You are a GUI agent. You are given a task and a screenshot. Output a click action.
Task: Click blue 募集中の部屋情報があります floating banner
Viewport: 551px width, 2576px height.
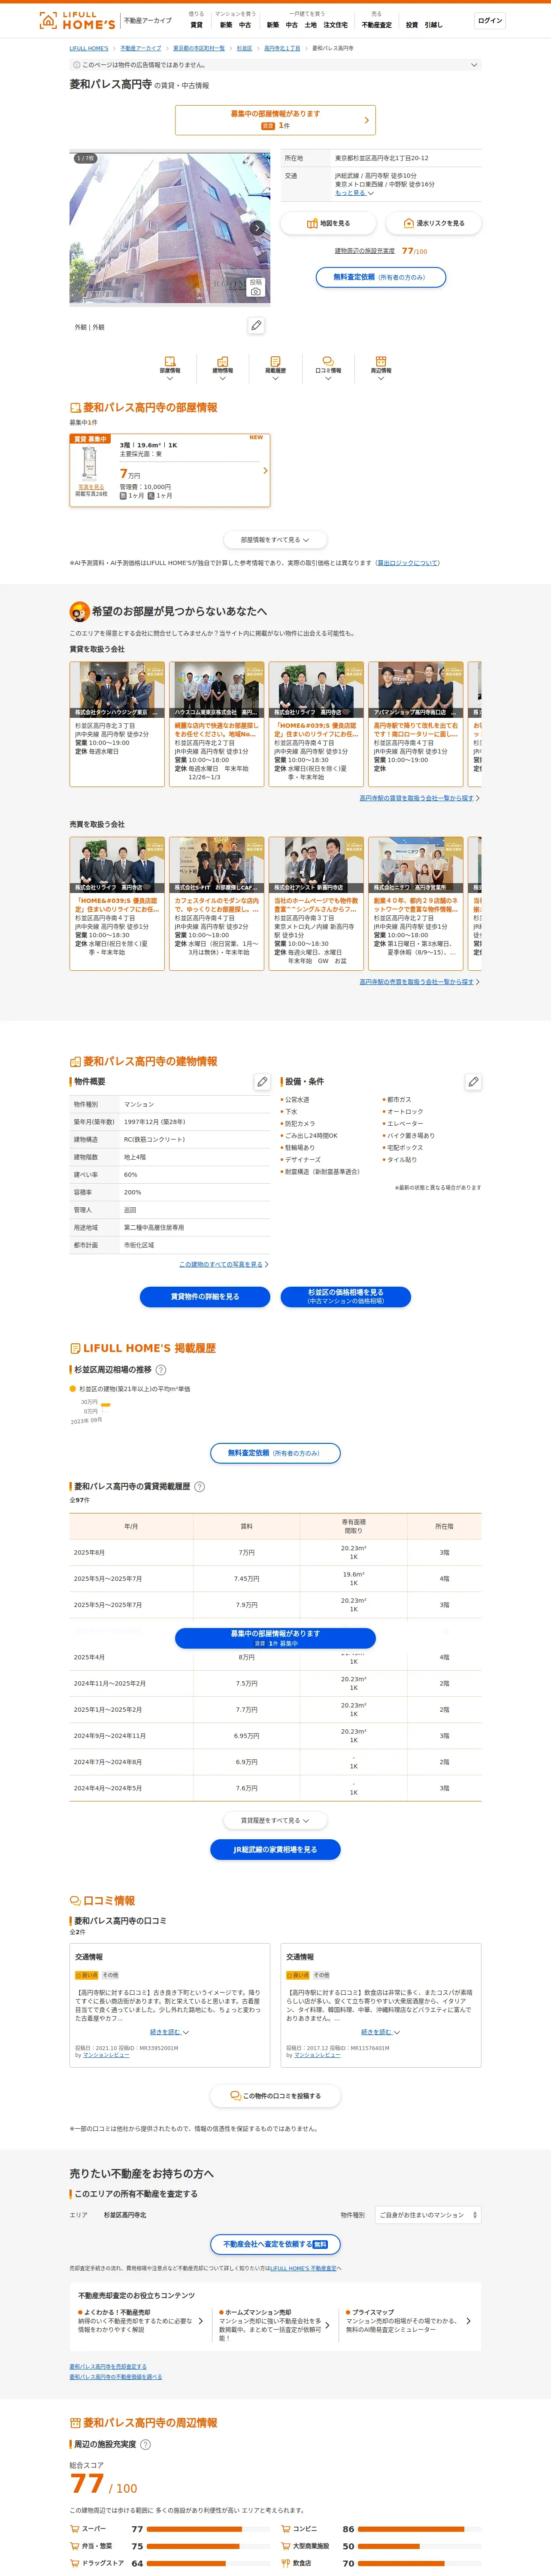point(275,1638)
